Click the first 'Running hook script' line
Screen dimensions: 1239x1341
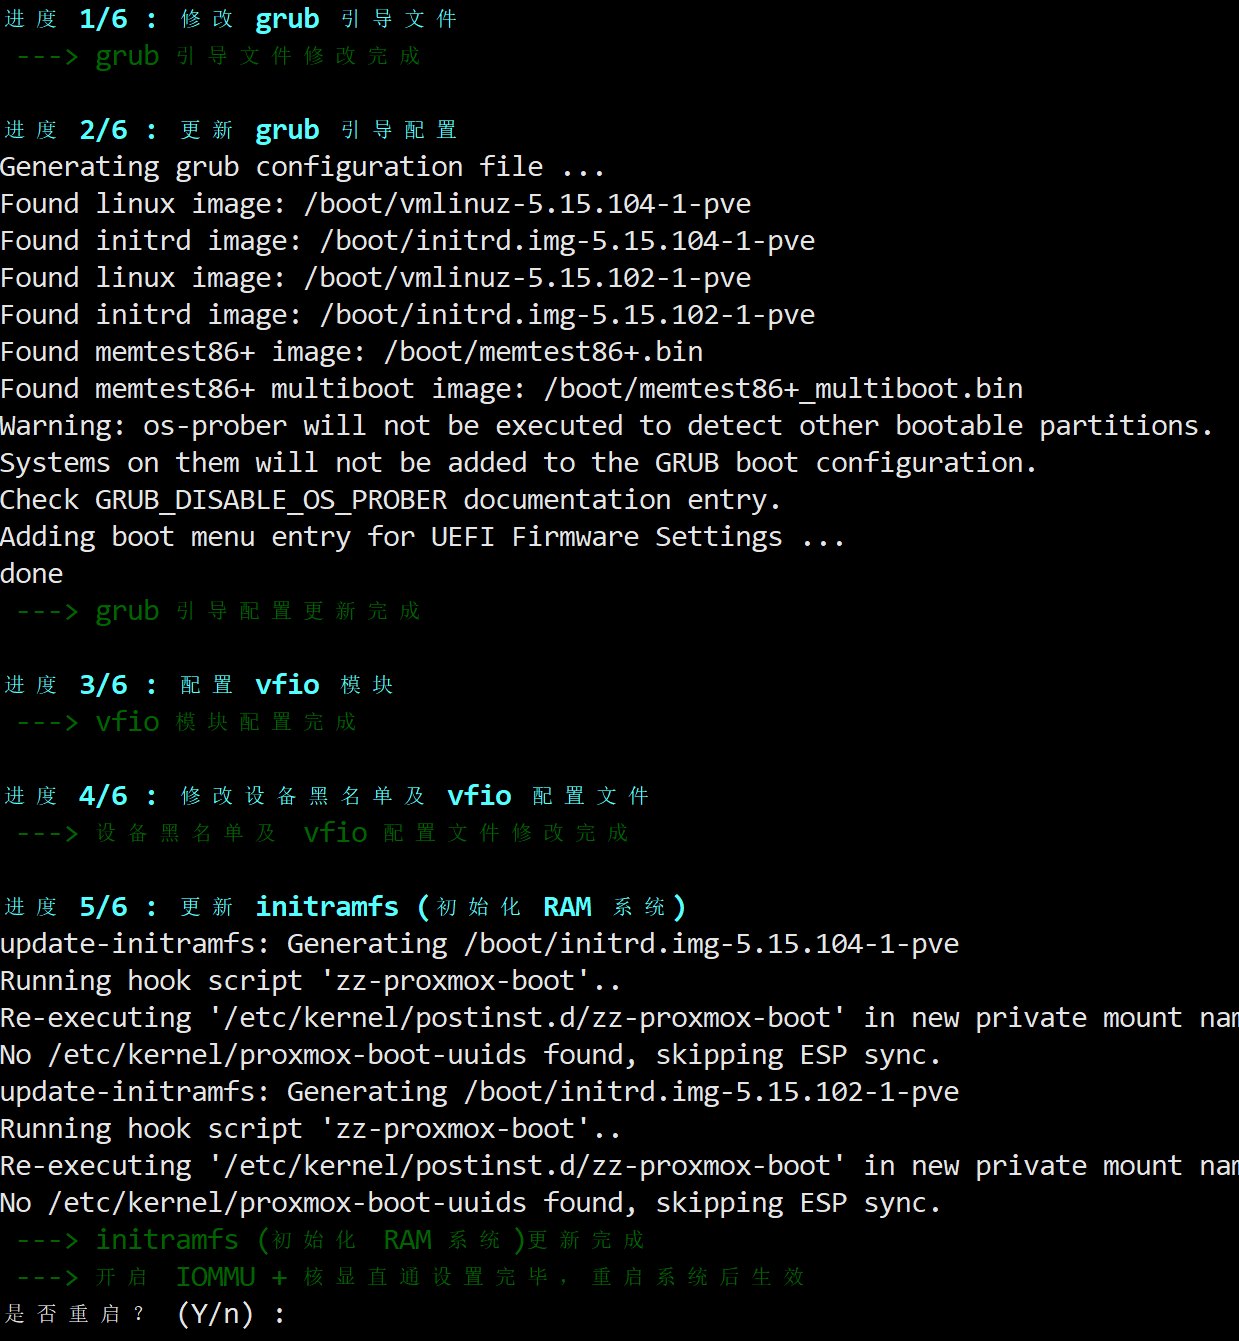tap(310, 981)
